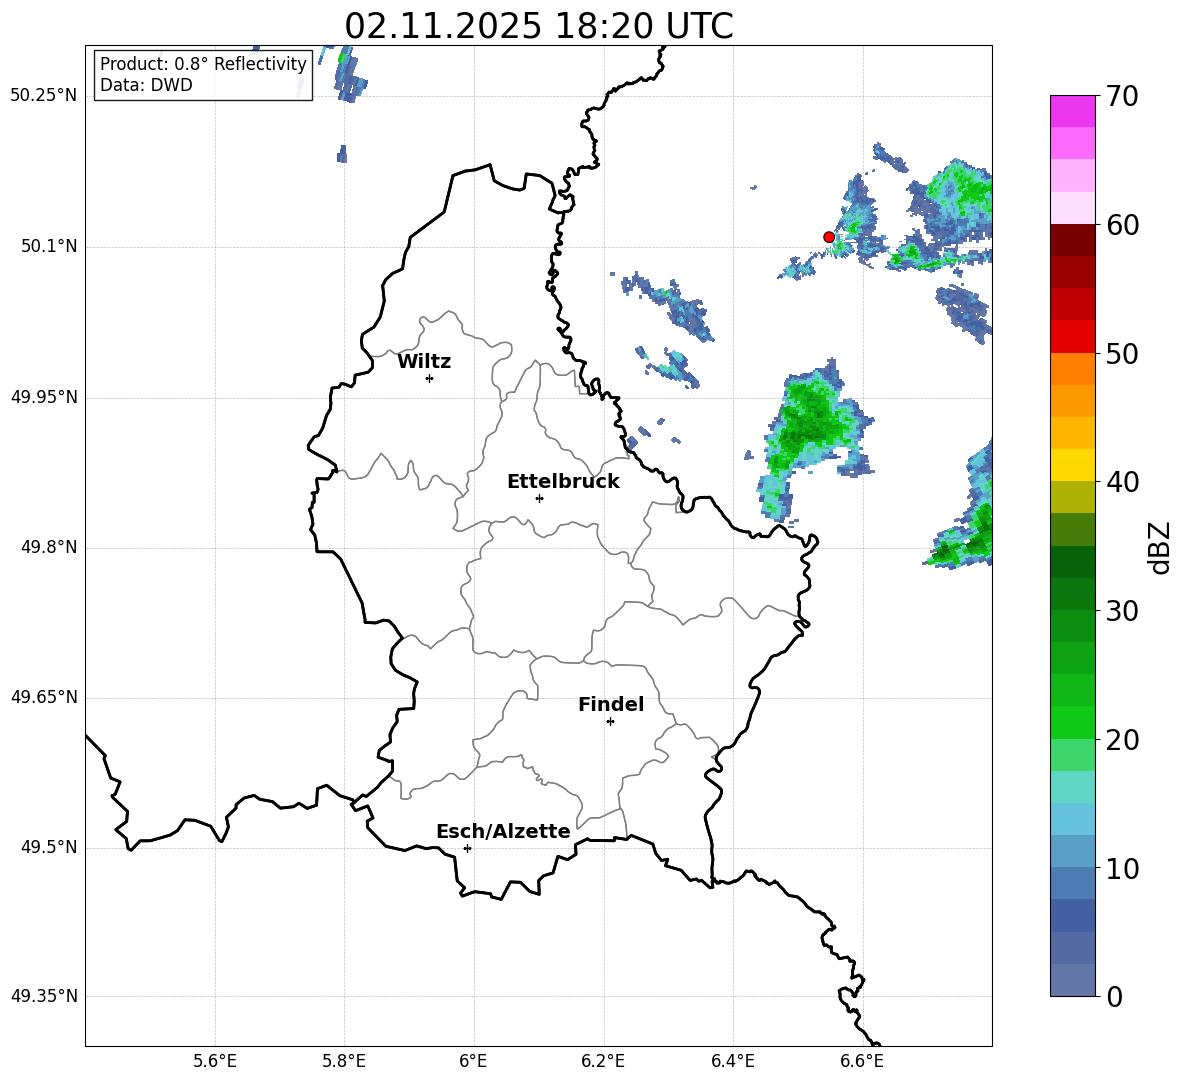Click the olive band just below 40
Image resolution: width=1184 pixels, height=1081 pixels.
pyautogui.click(x=1072, y=497)
